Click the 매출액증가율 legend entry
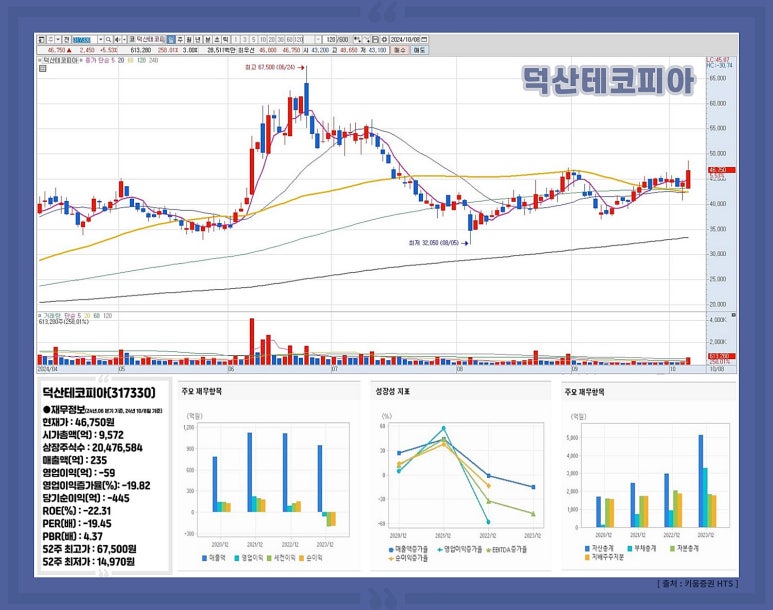The width and height of the screenshot is (773, 610). [408, 549]
